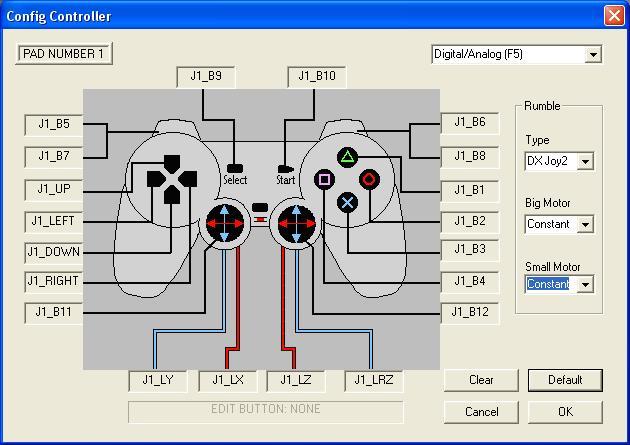Click the black analog mode button between the sticks
Screen dimensions: 630x445
pyautogui.click(x=260, y=207)
